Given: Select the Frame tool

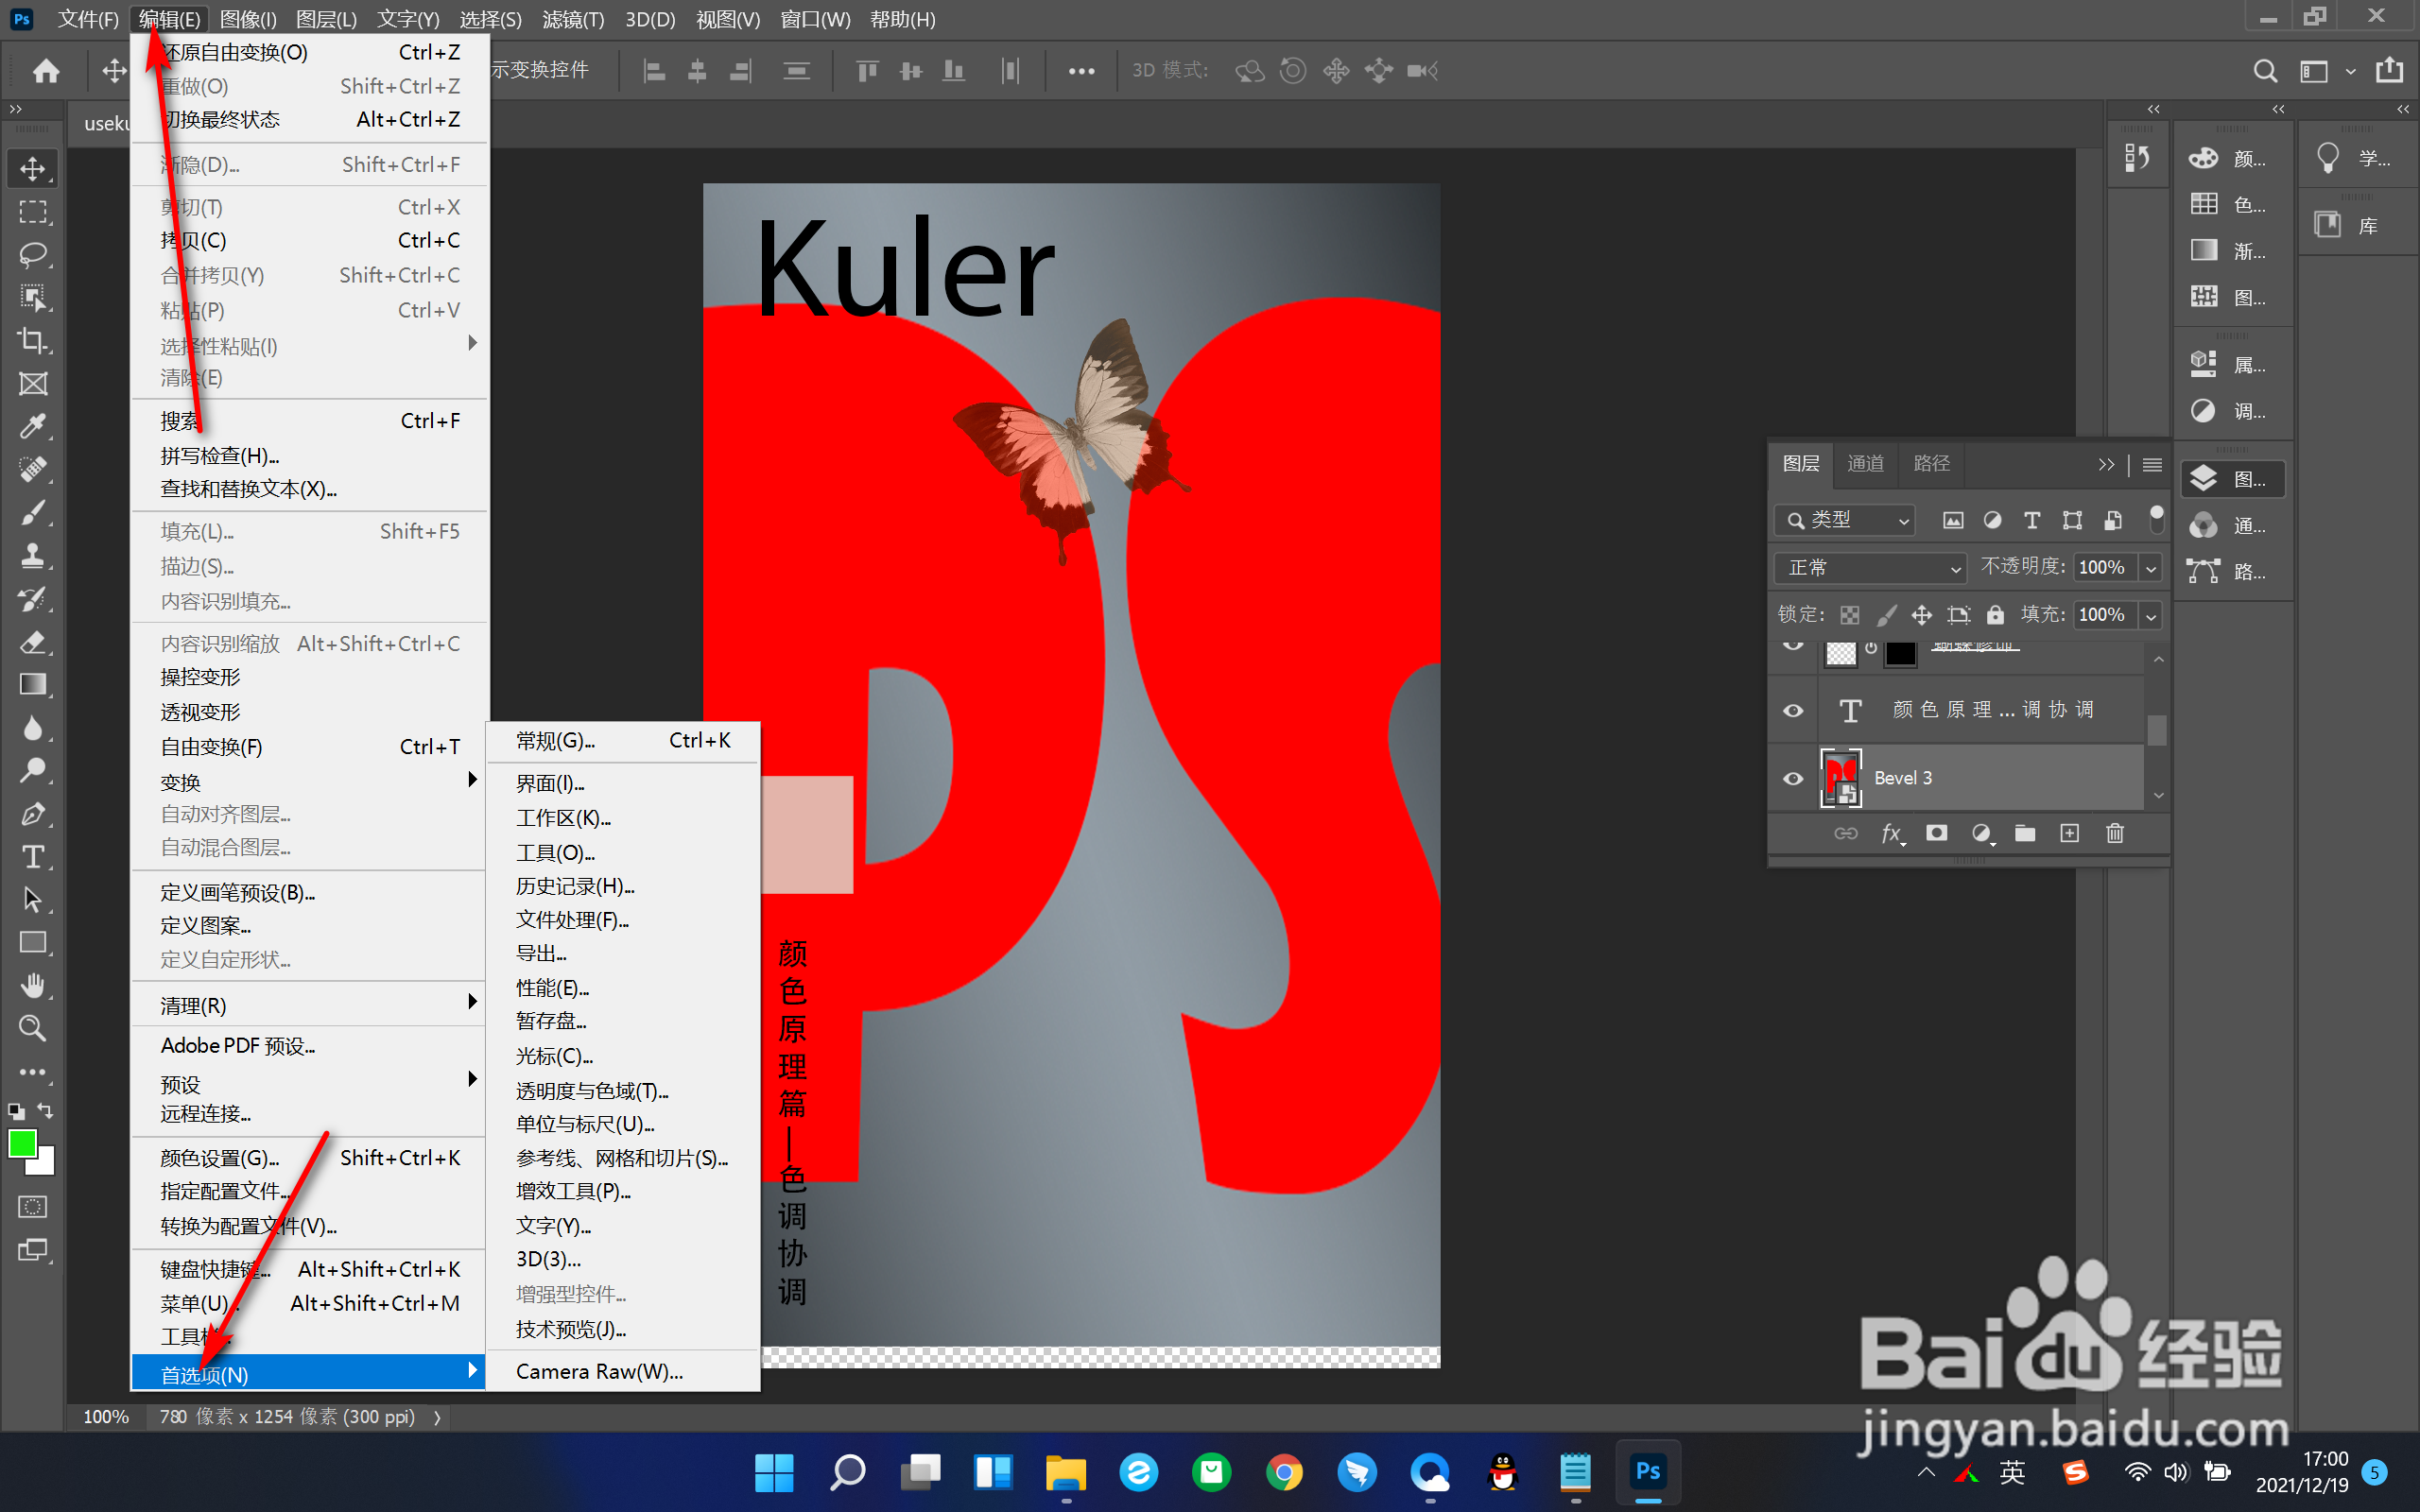Looking at the screenshot, I should [x=33, y=384].
